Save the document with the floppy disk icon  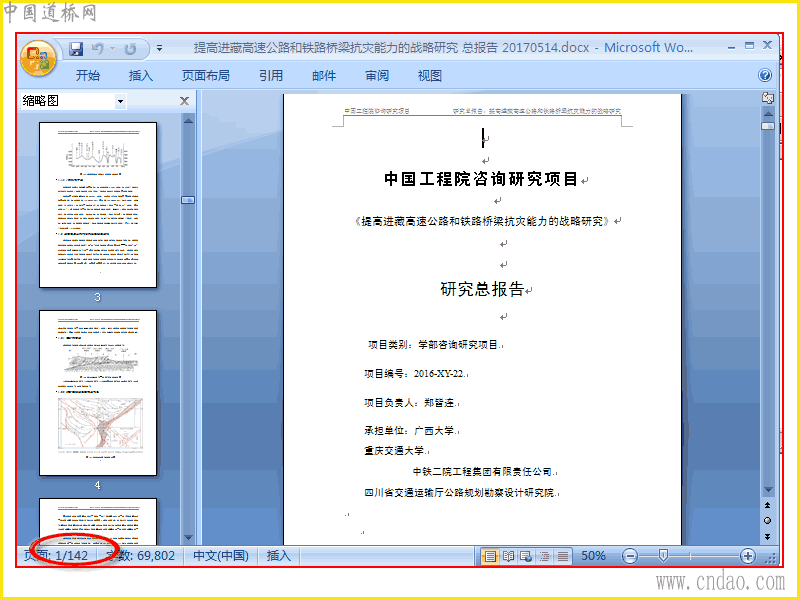76,48
